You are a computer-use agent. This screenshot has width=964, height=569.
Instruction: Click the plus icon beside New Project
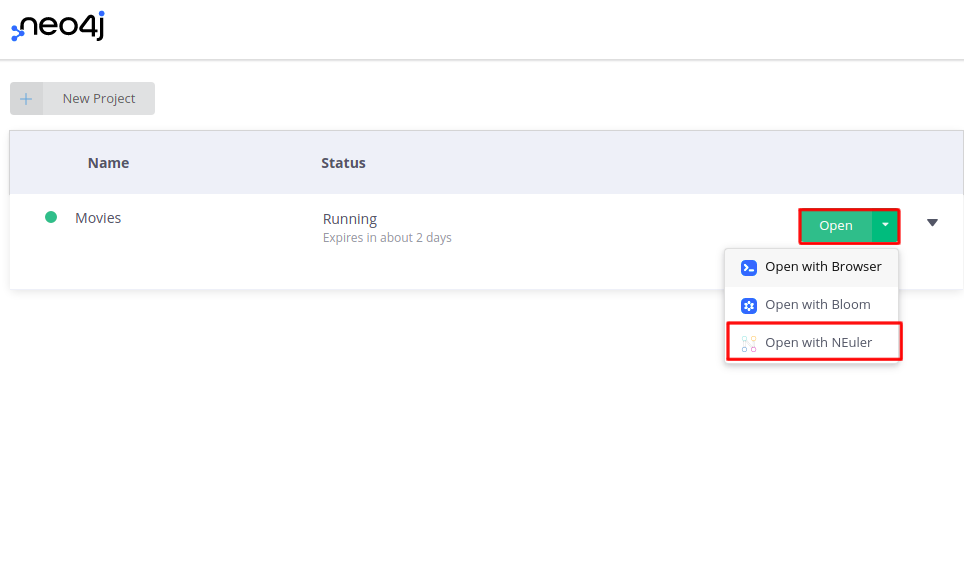[26, 98]
